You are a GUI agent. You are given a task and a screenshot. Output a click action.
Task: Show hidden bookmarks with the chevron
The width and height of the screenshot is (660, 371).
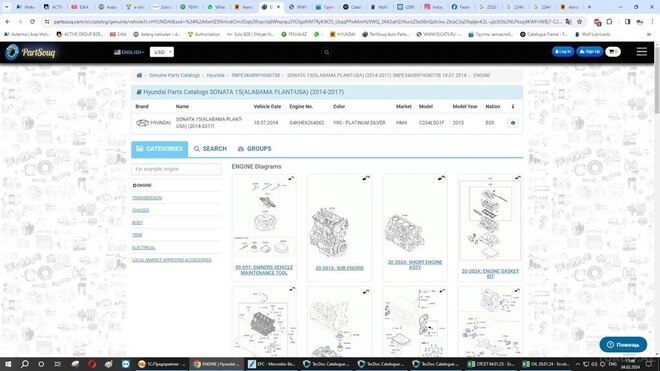point(649,34)
